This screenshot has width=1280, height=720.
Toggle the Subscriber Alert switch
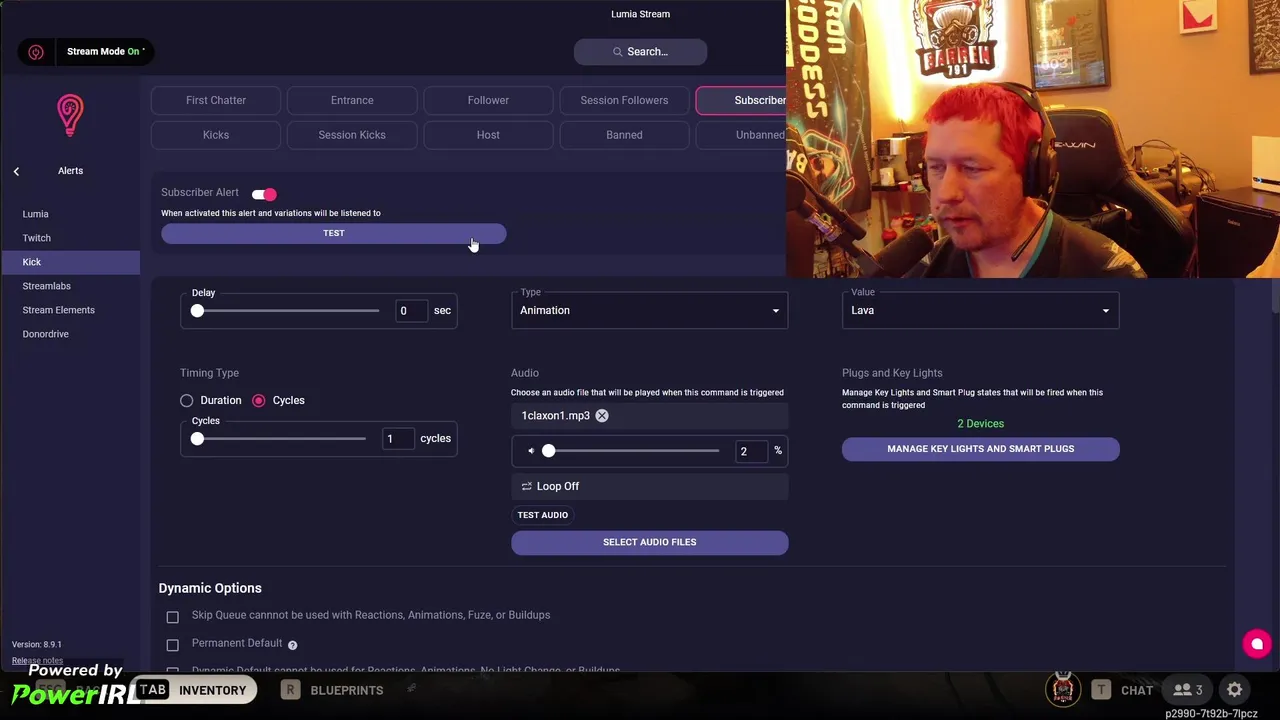pyautogui.click(x=264, y=194)
